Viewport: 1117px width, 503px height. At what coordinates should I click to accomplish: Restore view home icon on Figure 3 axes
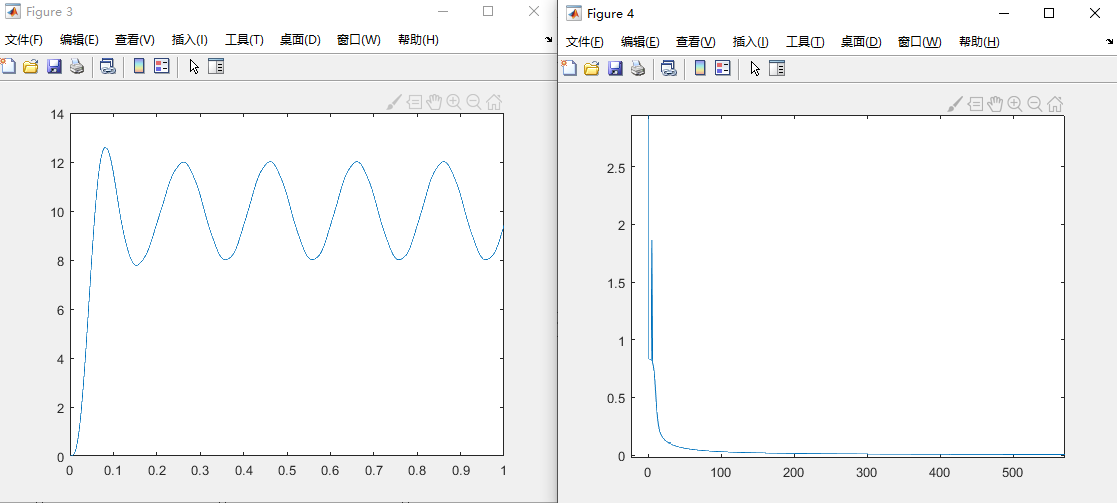[494, 103]
